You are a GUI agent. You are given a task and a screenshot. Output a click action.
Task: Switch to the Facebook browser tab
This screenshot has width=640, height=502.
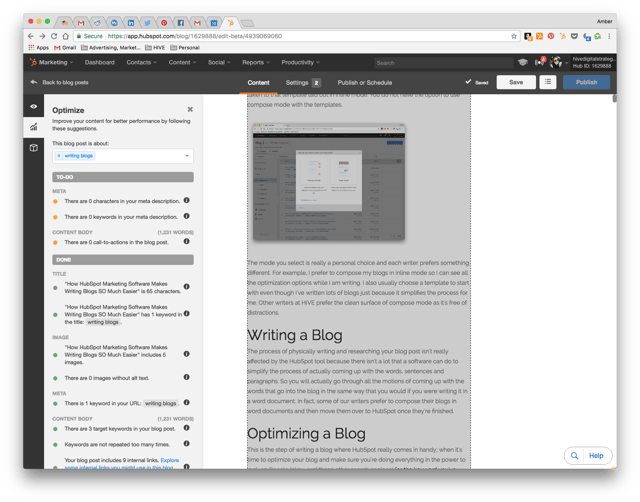pyautogui.click(x=180, y=23)
